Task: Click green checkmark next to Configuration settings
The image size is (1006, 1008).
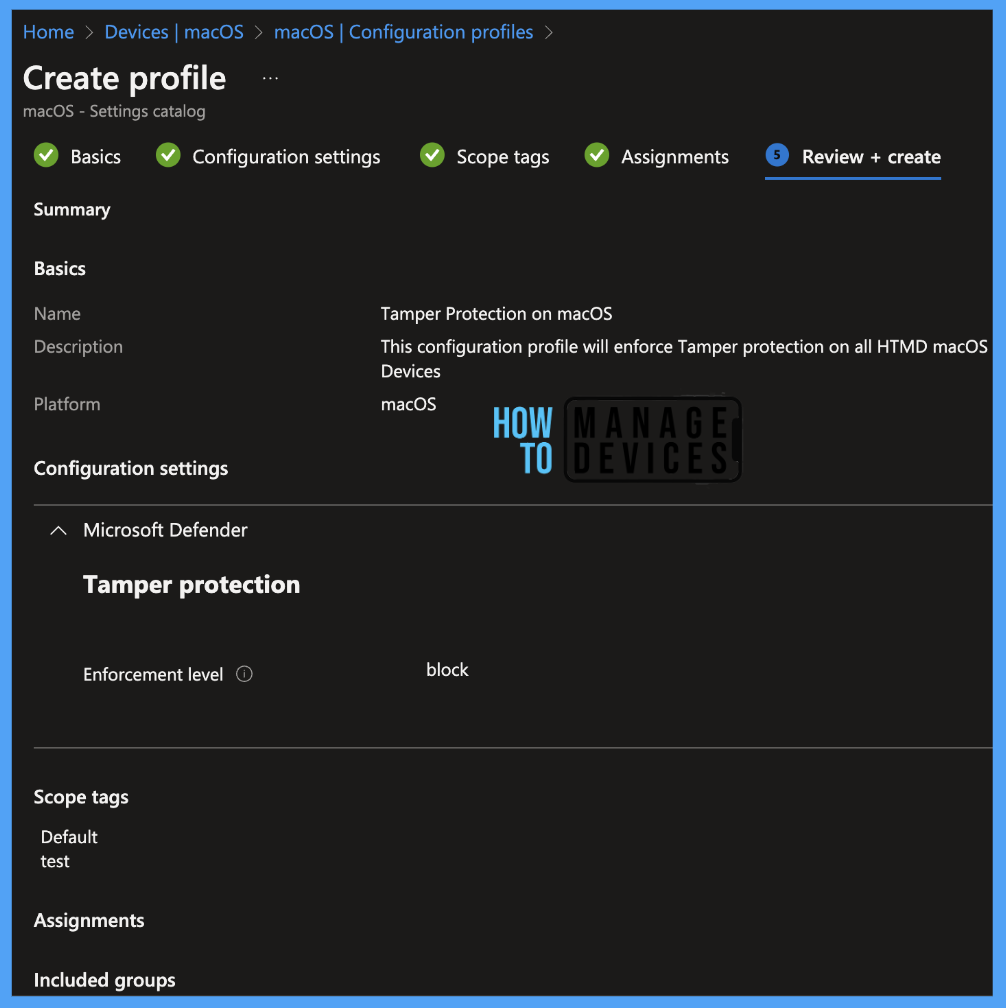Action: pyautogui.click(x=168, y=155)
